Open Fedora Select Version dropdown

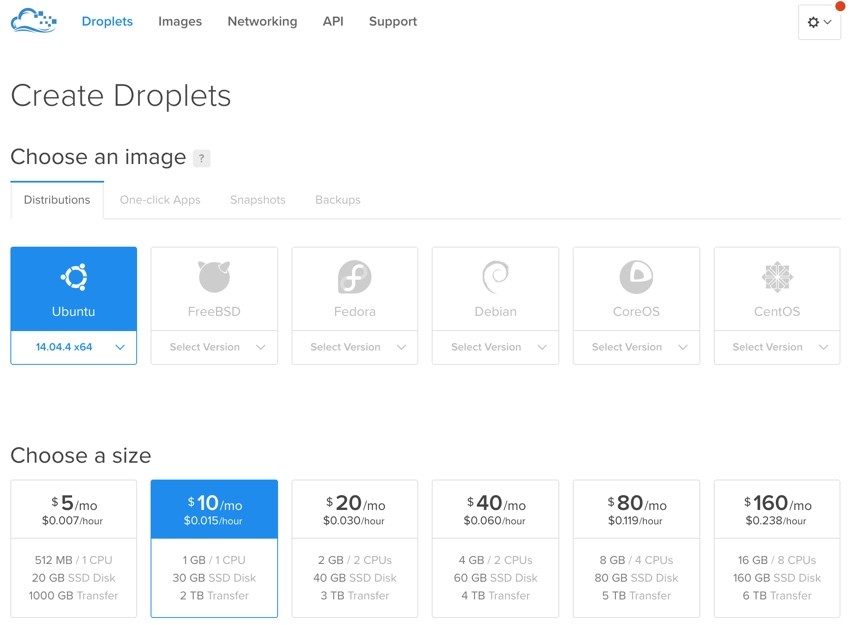pos(355,347)
